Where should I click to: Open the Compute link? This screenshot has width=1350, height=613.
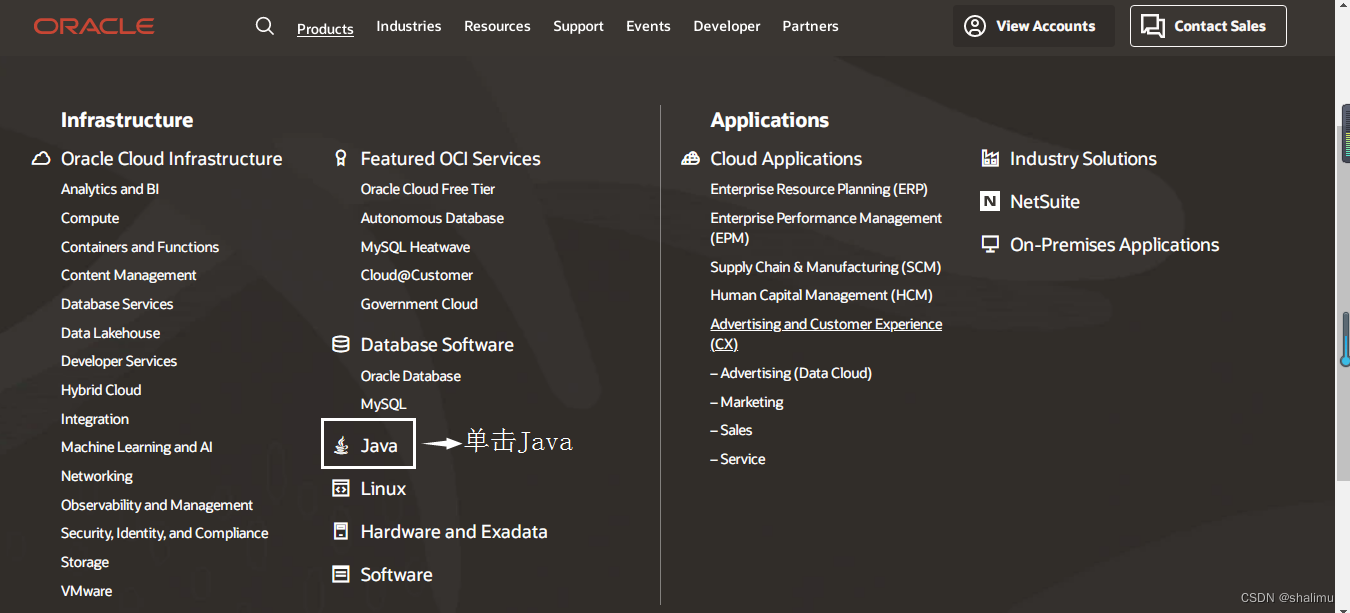point(90,218)
